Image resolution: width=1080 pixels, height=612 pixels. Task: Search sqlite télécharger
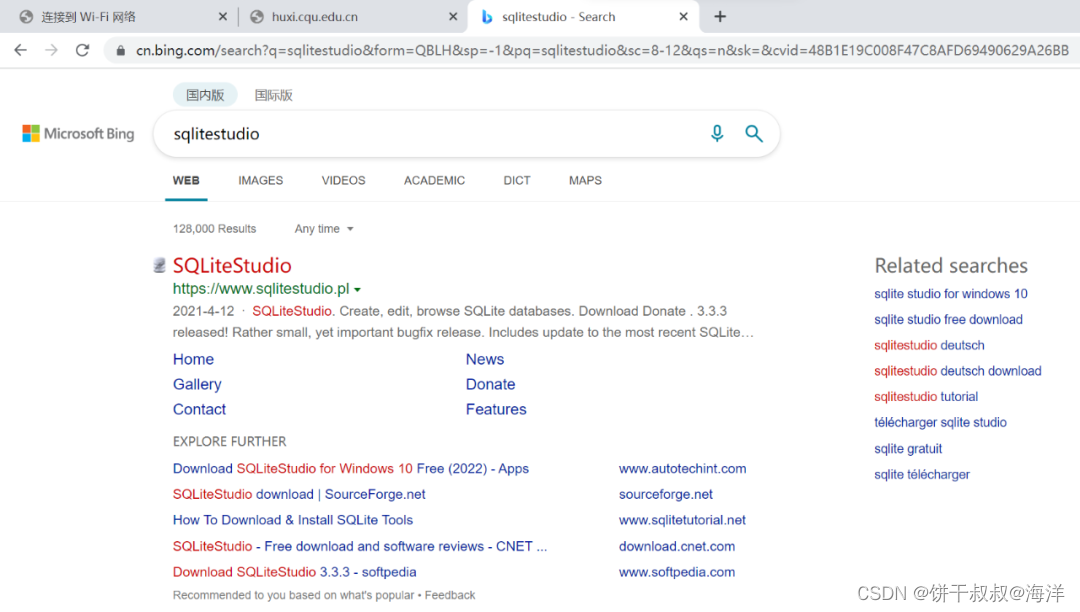pyautogui.click(x=922, y=474)
